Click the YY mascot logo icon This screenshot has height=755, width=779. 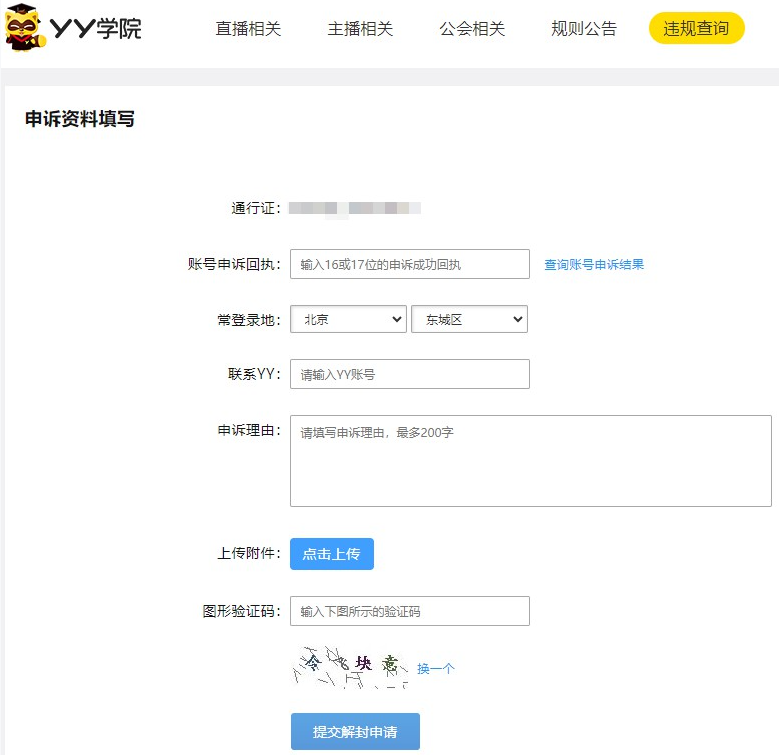coord(24,28)
